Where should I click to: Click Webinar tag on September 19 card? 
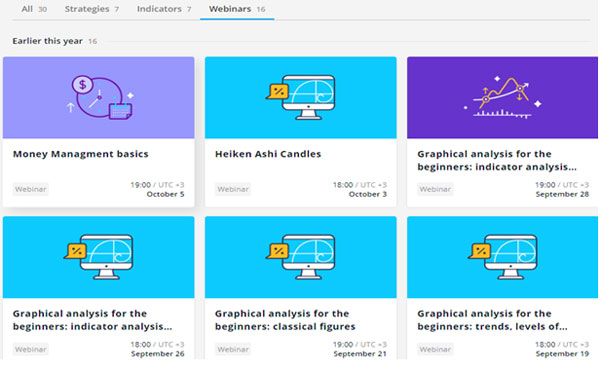click(435, 349)
